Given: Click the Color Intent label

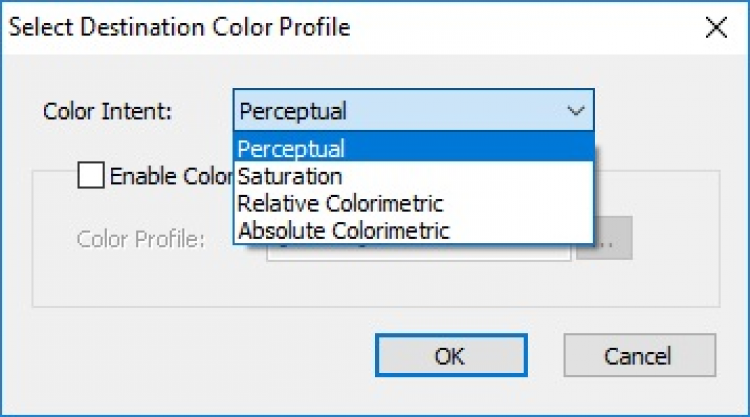Looking at the screenshot, I should [x=108, y=111].
